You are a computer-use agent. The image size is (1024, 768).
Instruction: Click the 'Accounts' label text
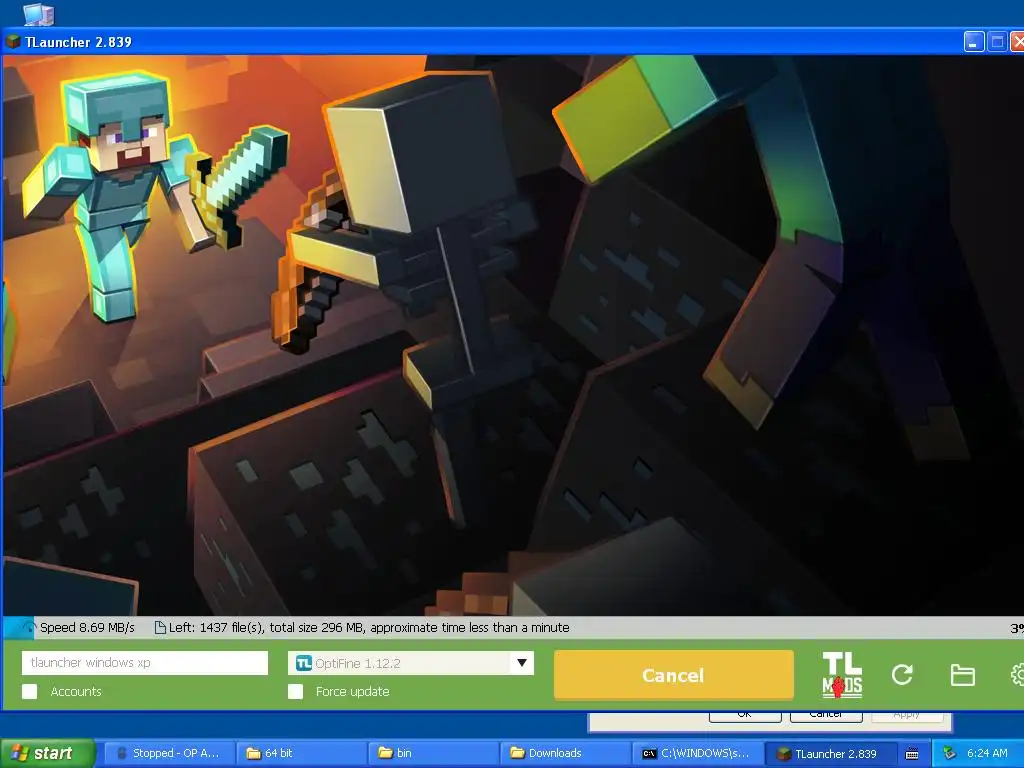76,691
